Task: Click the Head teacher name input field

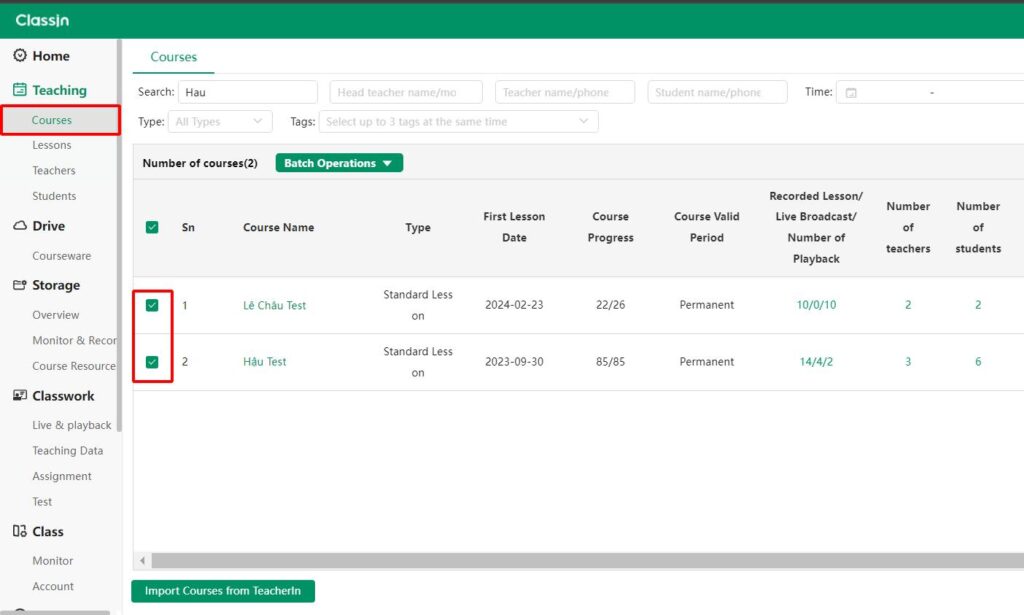Action: (x=405, y=93)
